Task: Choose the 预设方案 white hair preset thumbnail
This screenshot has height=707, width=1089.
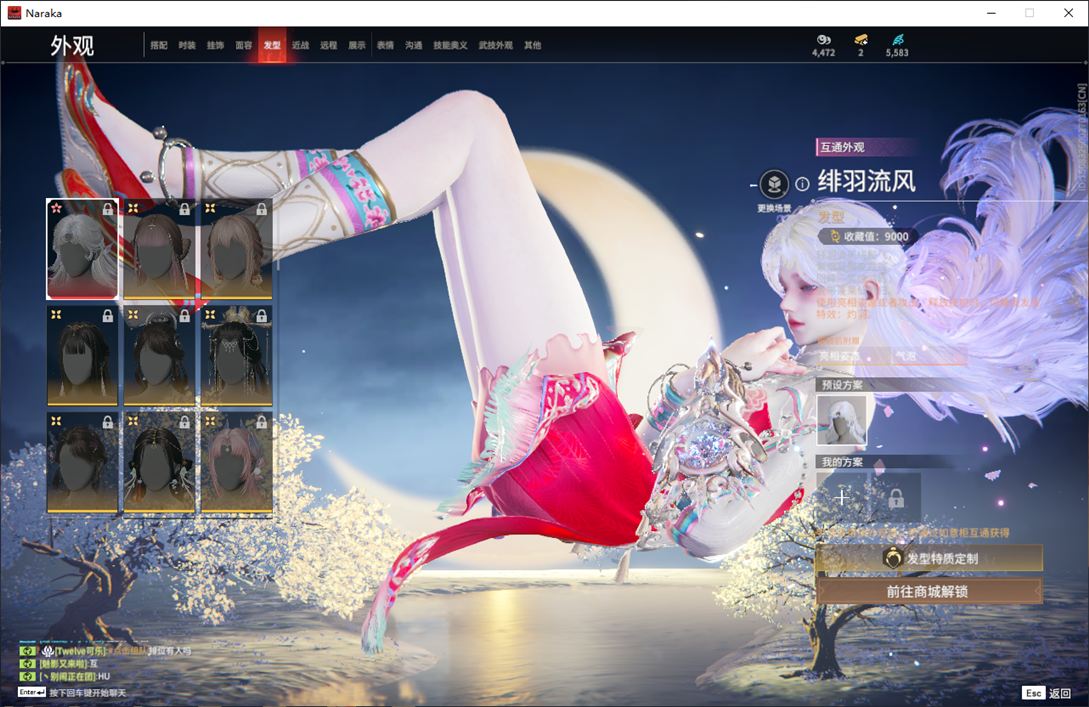Action: 841,420
